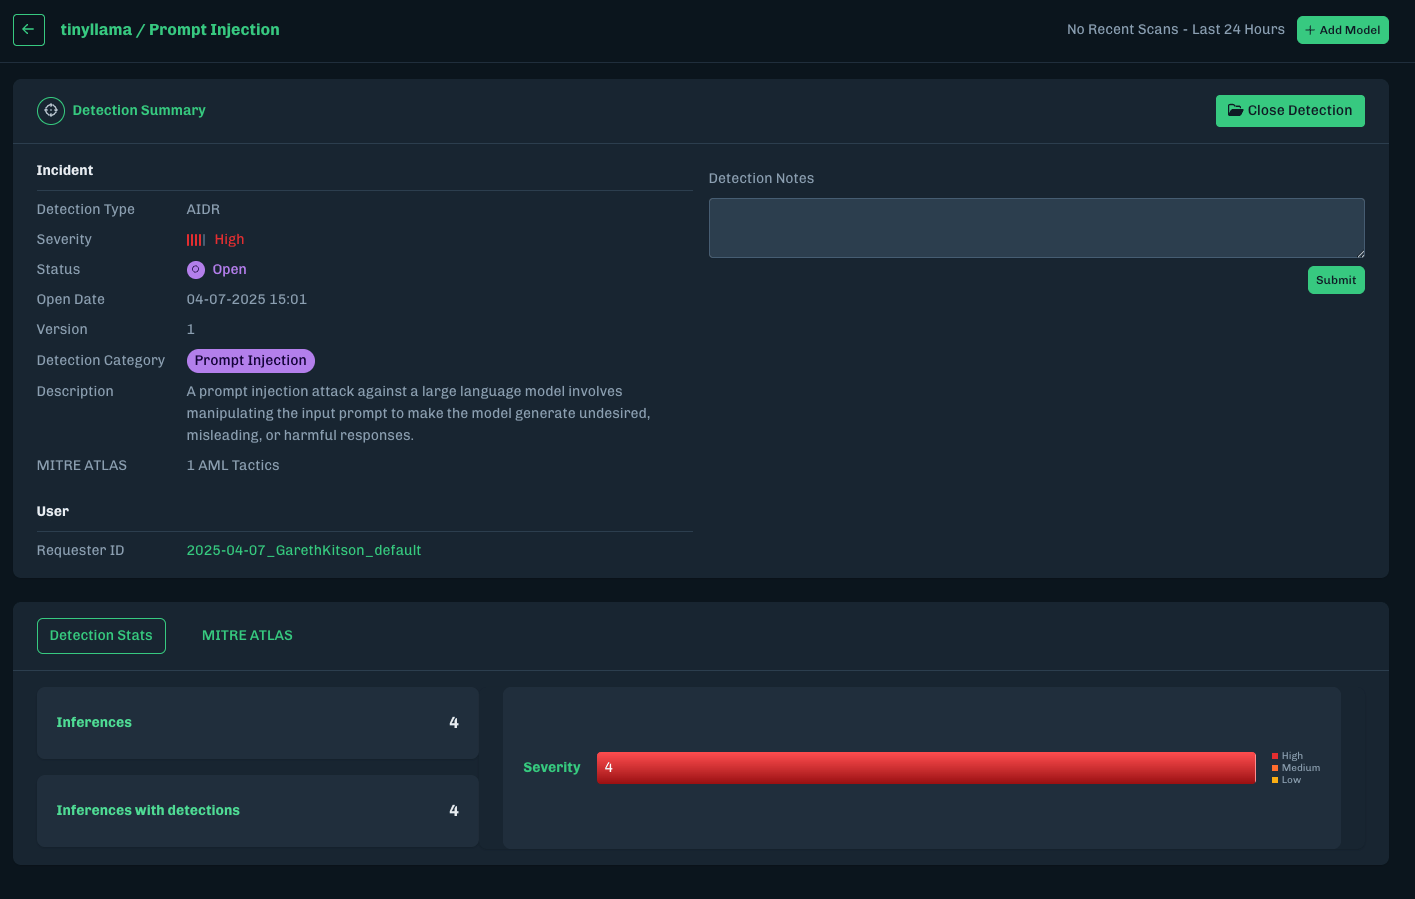Click the Detection Category label

pyautogui.click(x=101, y=361)
